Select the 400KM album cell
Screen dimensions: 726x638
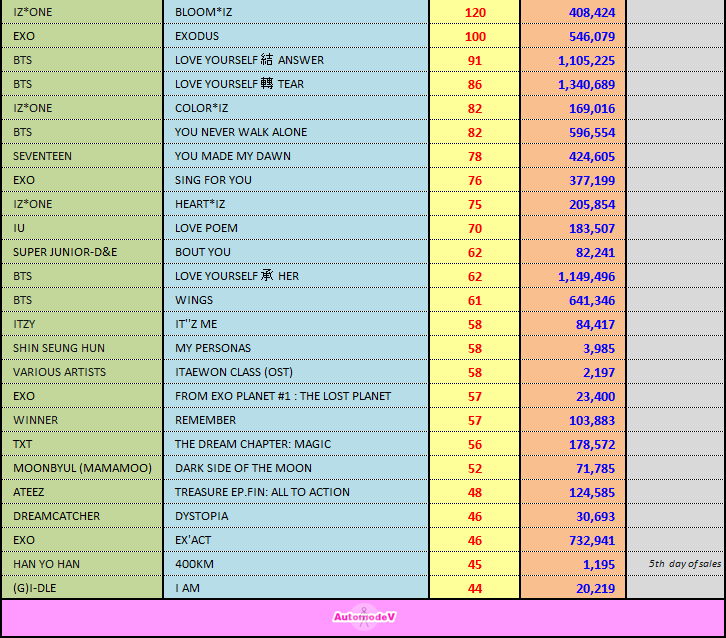296,564
